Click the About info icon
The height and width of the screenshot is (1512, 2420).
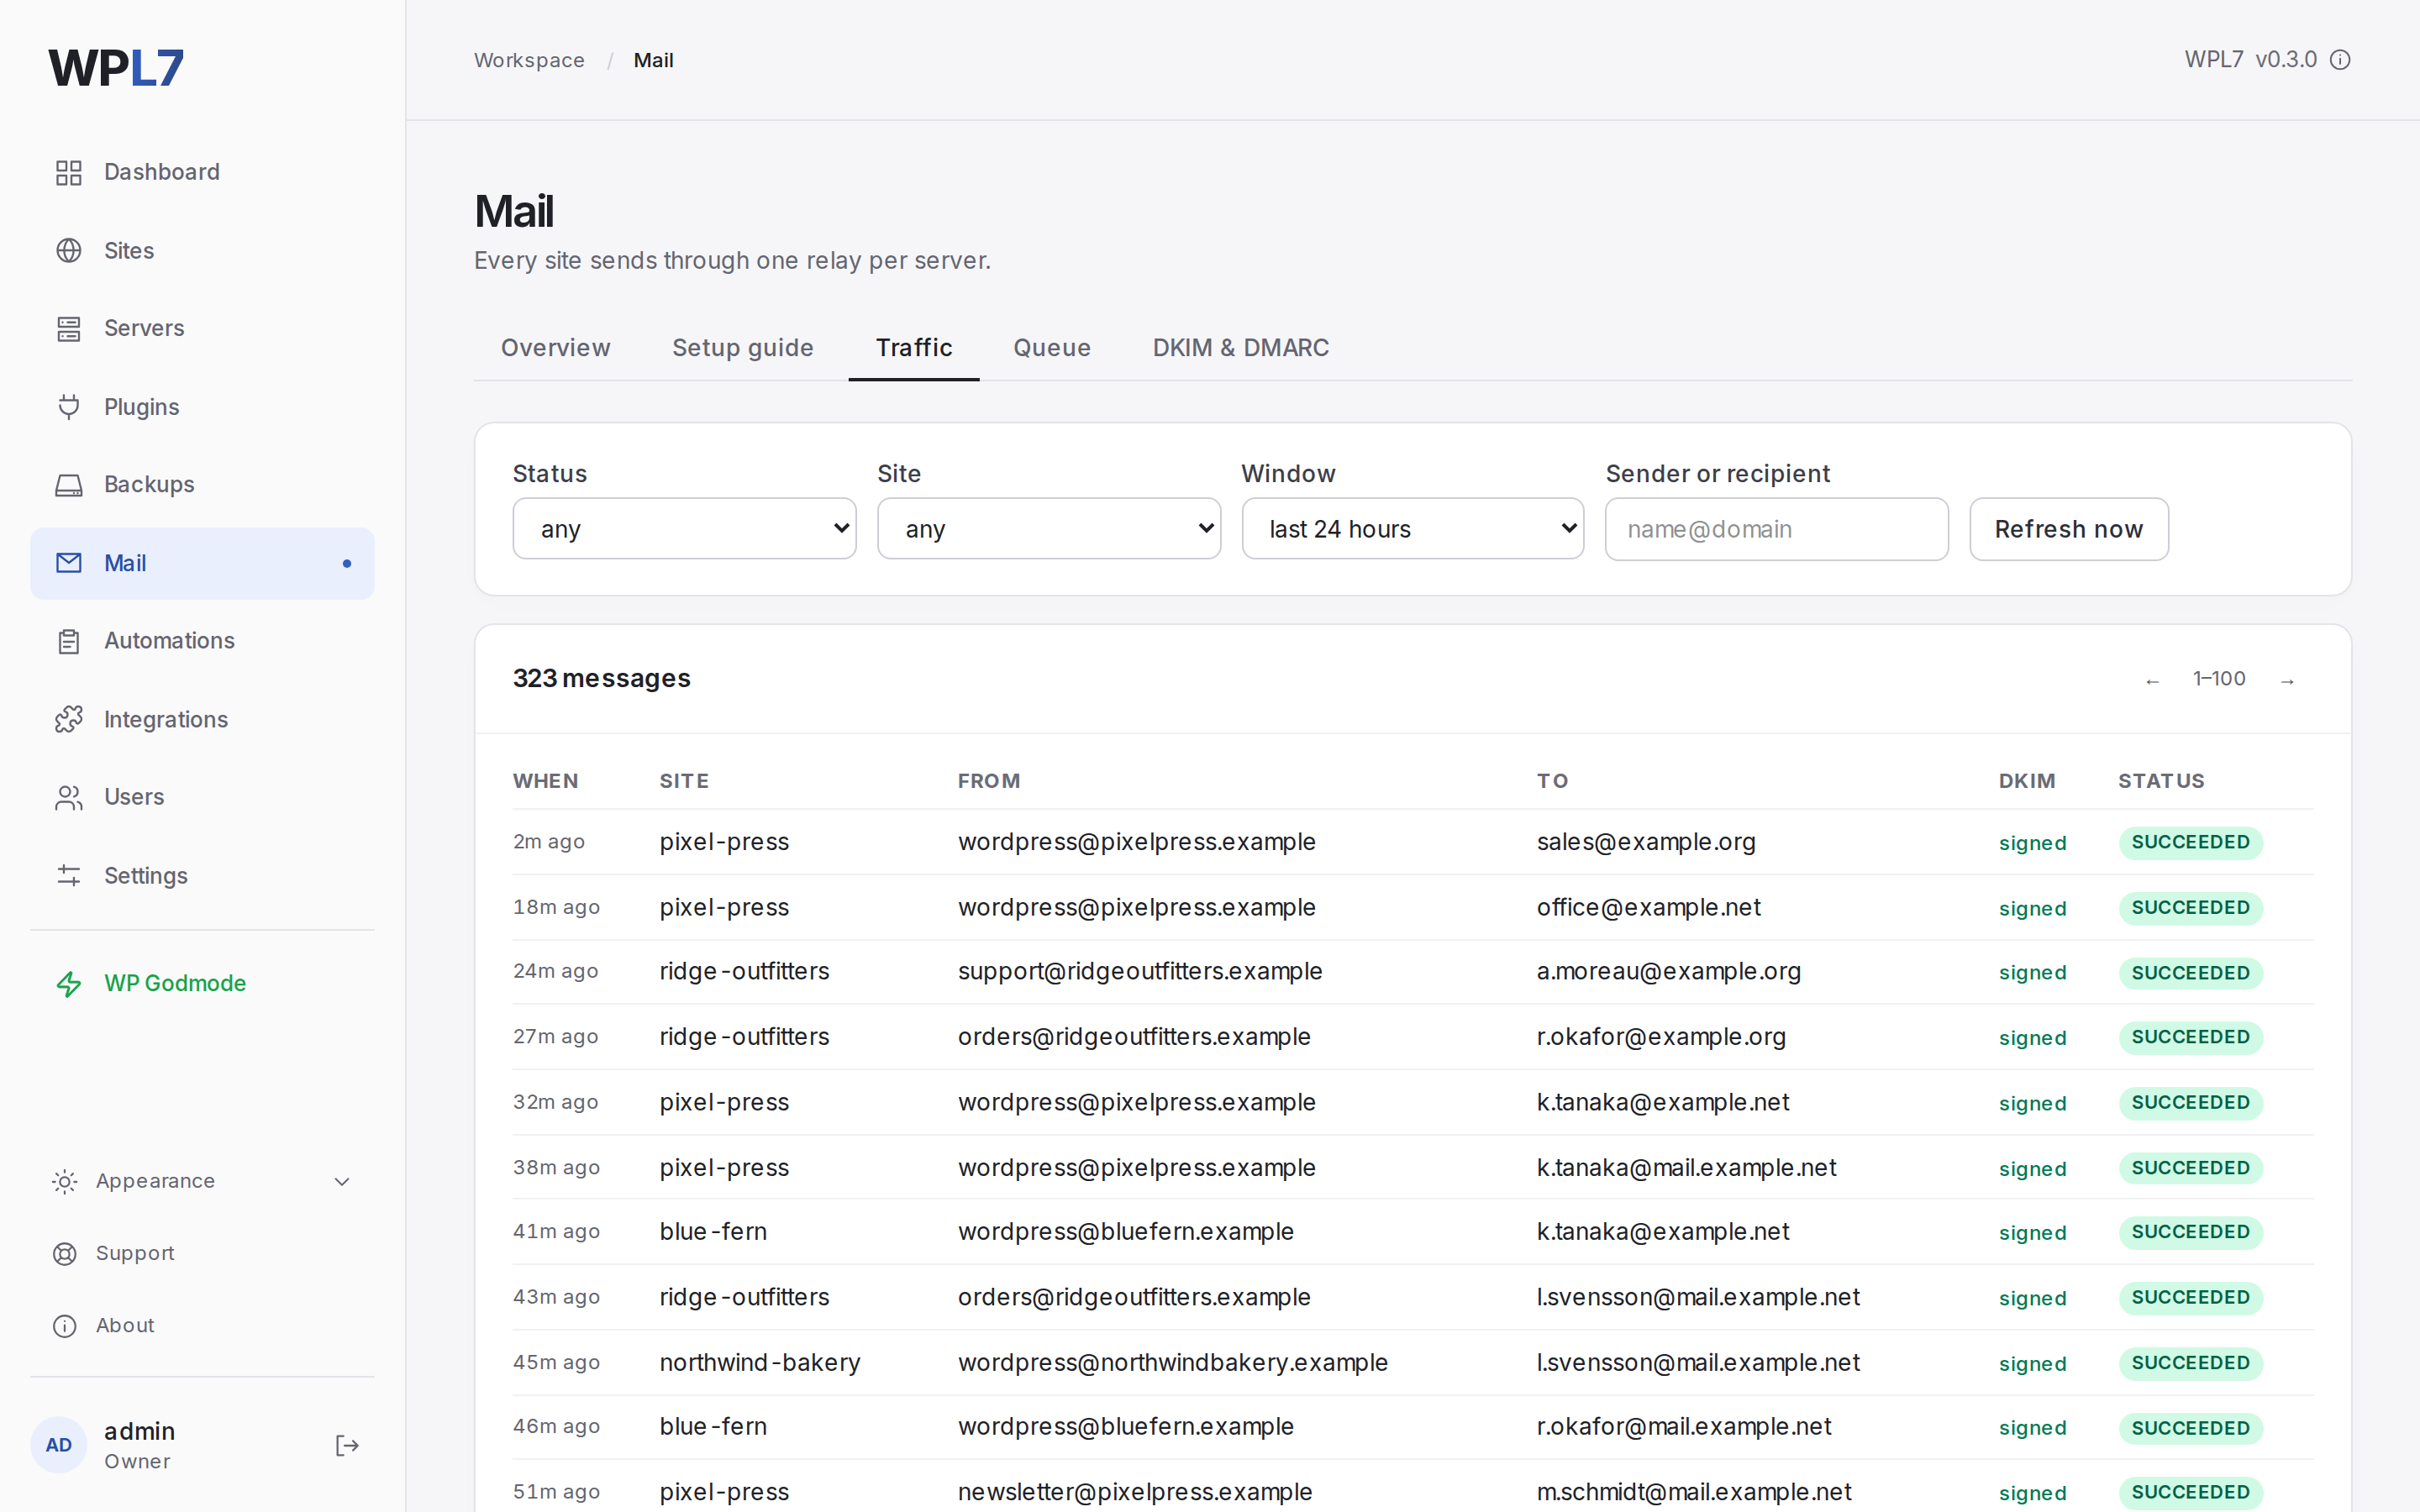point(64,1326)
